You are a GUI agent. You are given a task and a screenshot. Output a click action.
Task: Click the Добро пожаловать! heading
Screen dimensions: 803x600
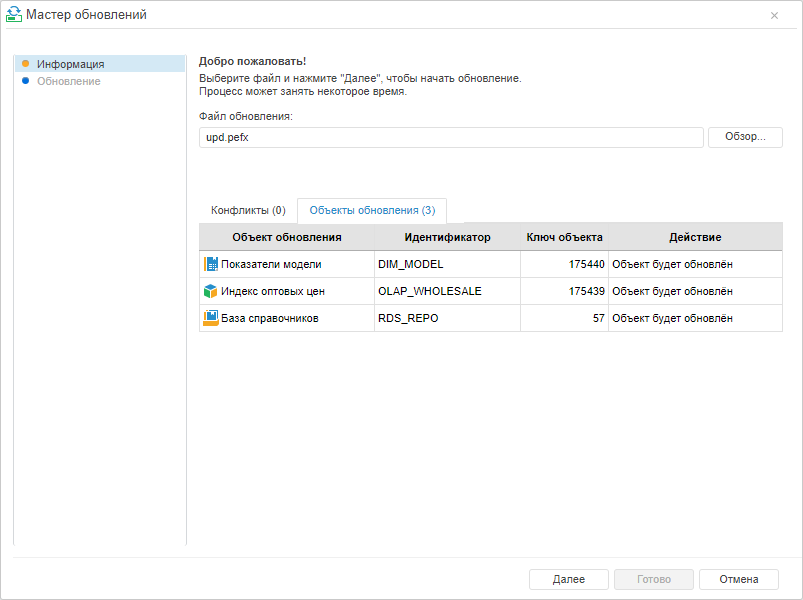[252, 61]
